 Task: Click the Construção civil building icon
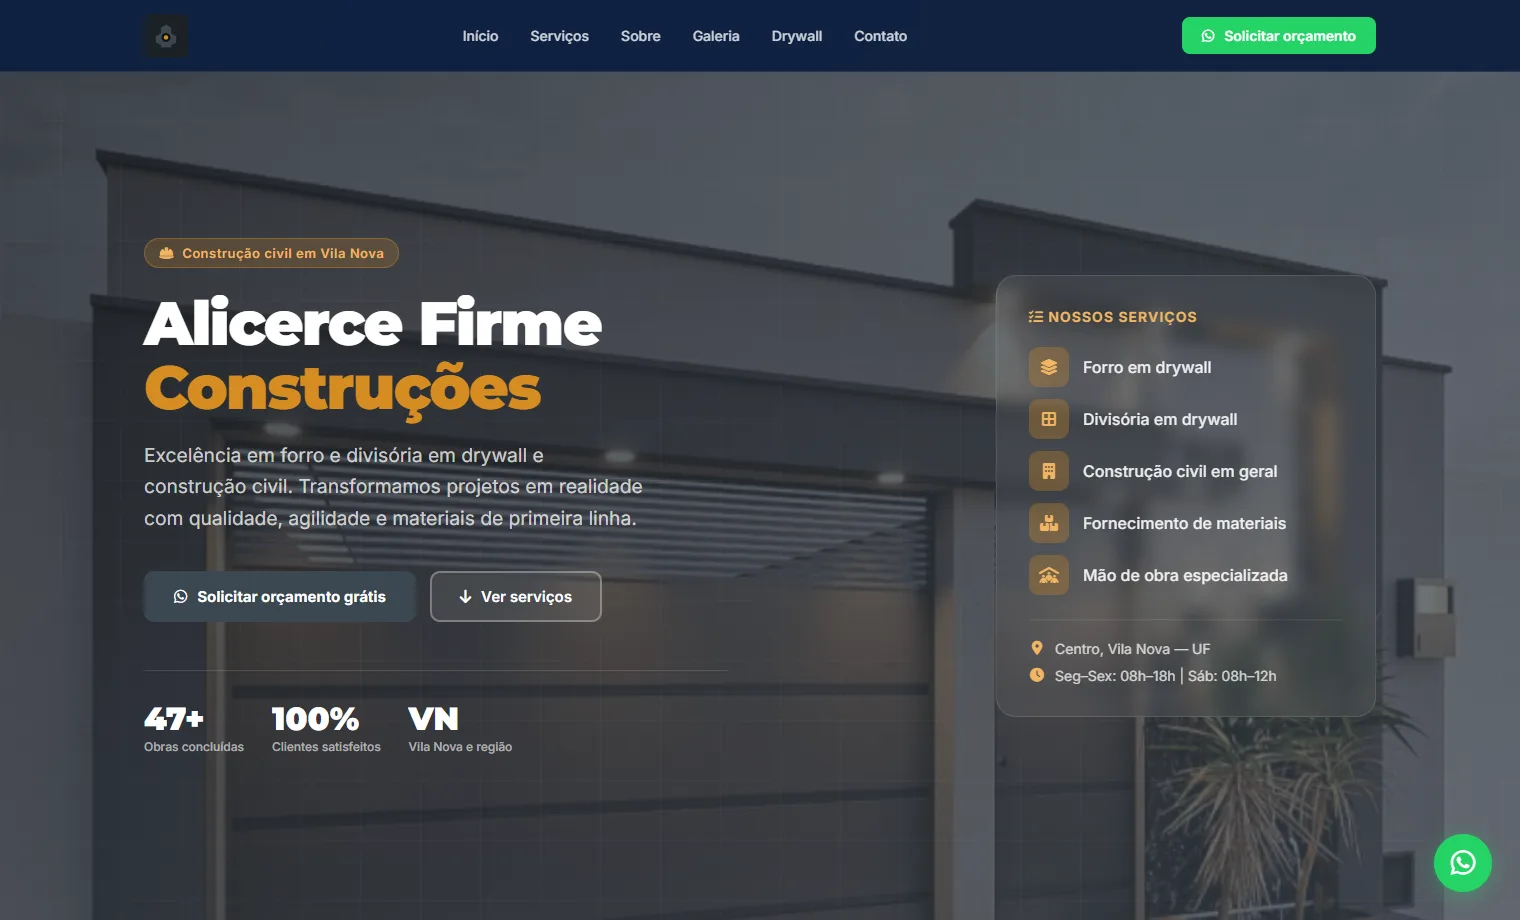tap(1048, 471)
